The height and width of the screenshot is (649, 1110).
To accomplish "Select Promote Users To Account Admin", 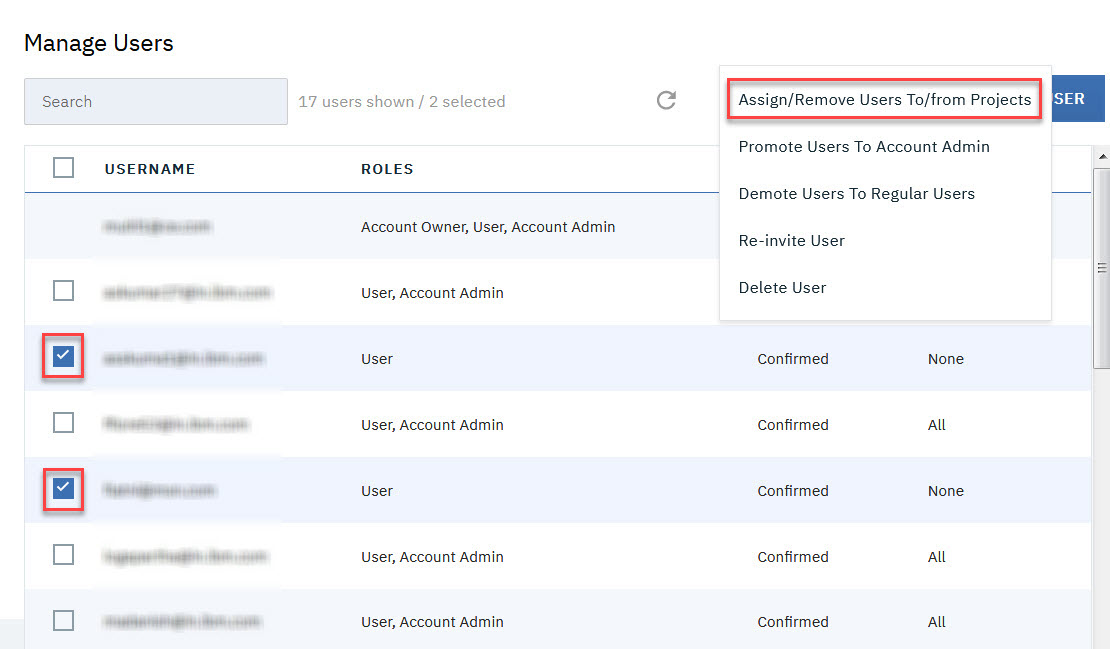I will pyautogui.click(x=864, y=147).
